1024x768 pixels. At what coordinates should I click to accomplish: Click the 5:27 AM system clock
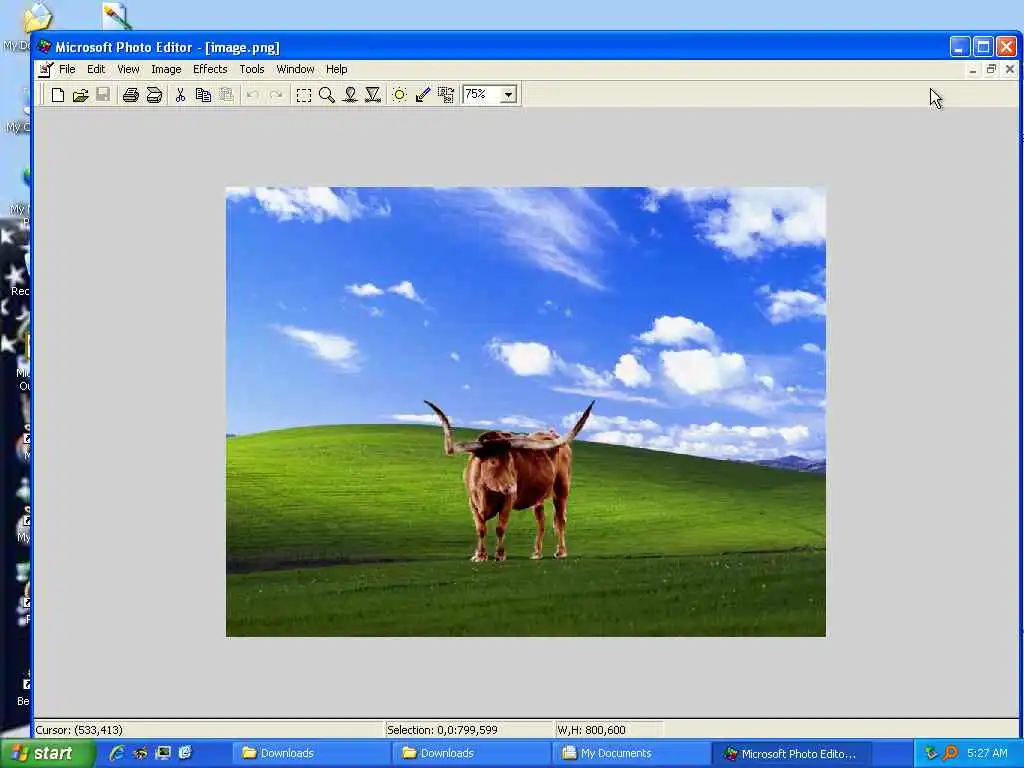coord(987,754)
